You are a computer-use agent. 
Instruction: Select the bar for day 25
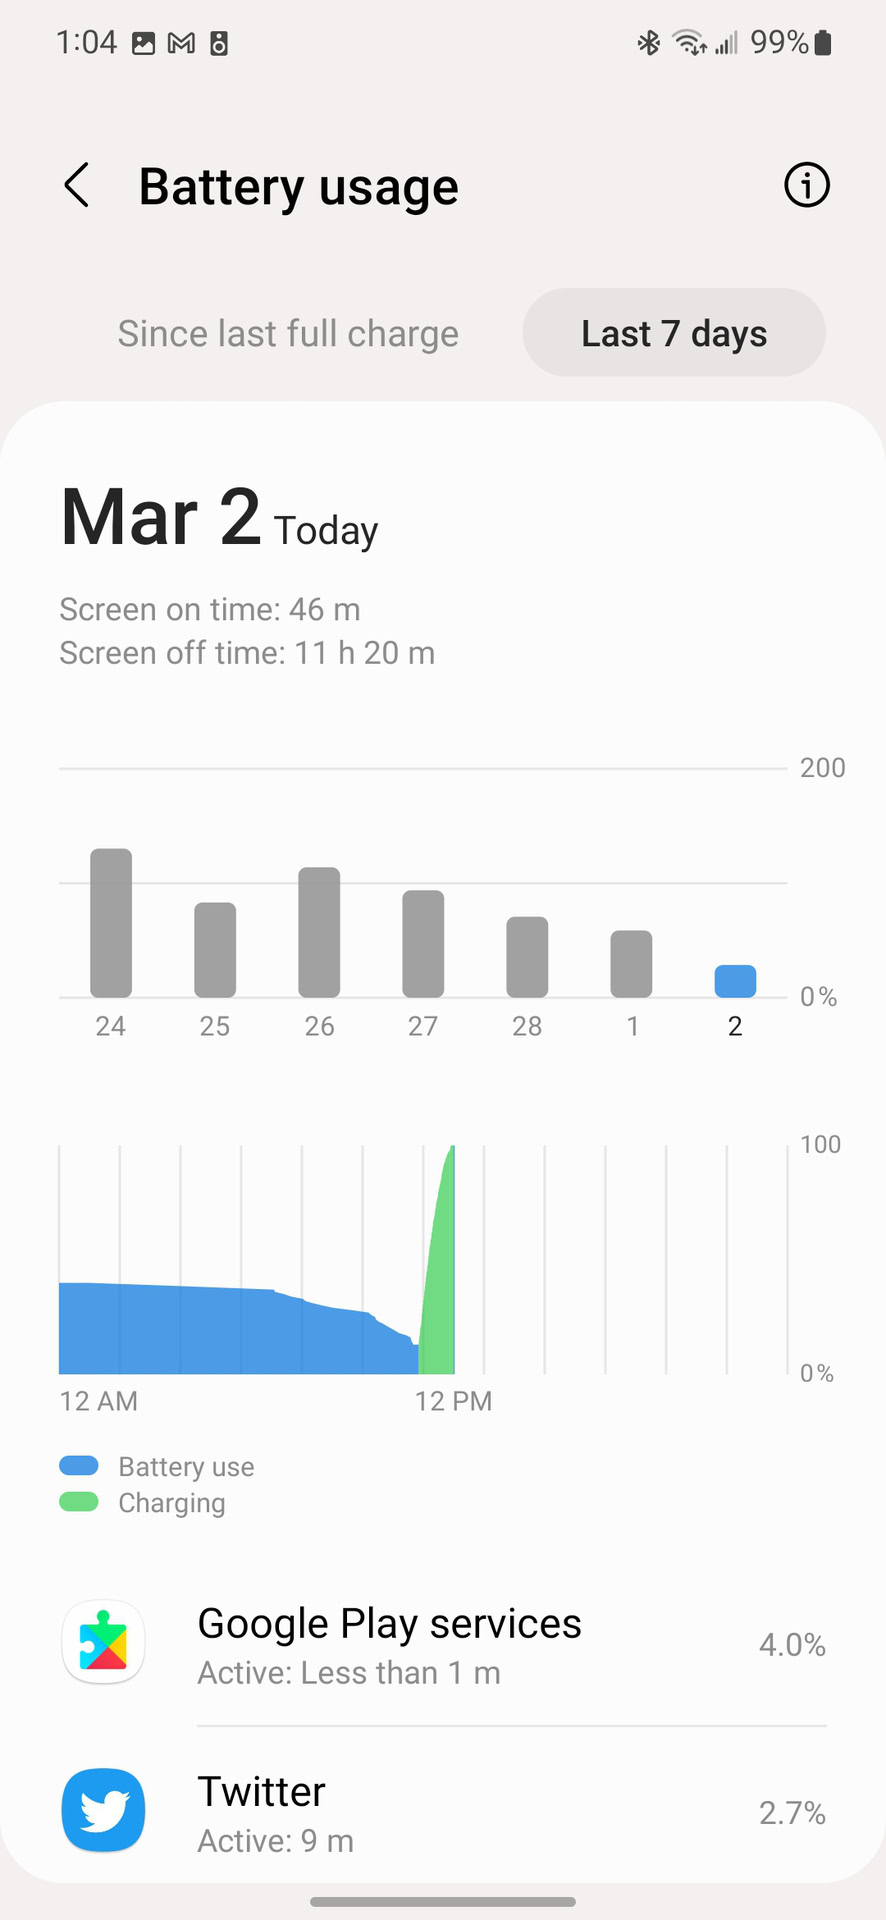click(x=215, y=949)
